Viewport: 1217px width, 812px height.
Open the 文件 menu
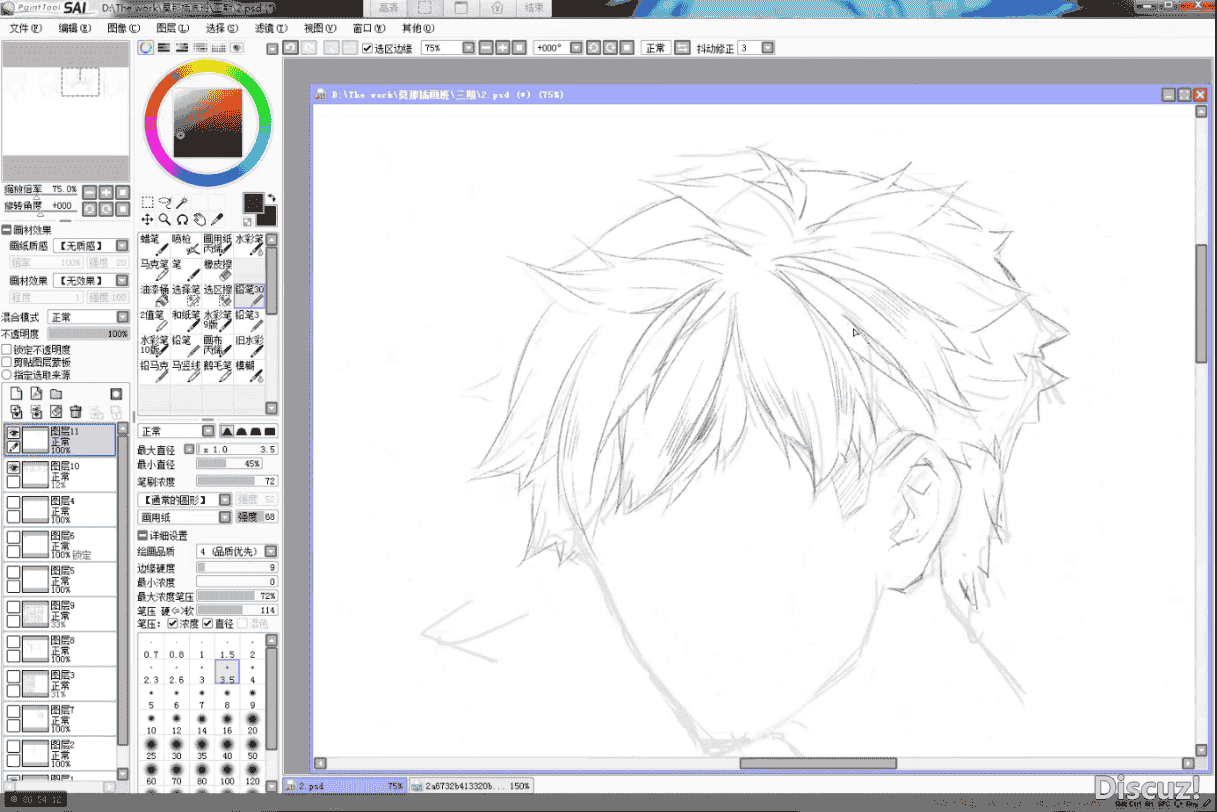(x=25, y=28)
